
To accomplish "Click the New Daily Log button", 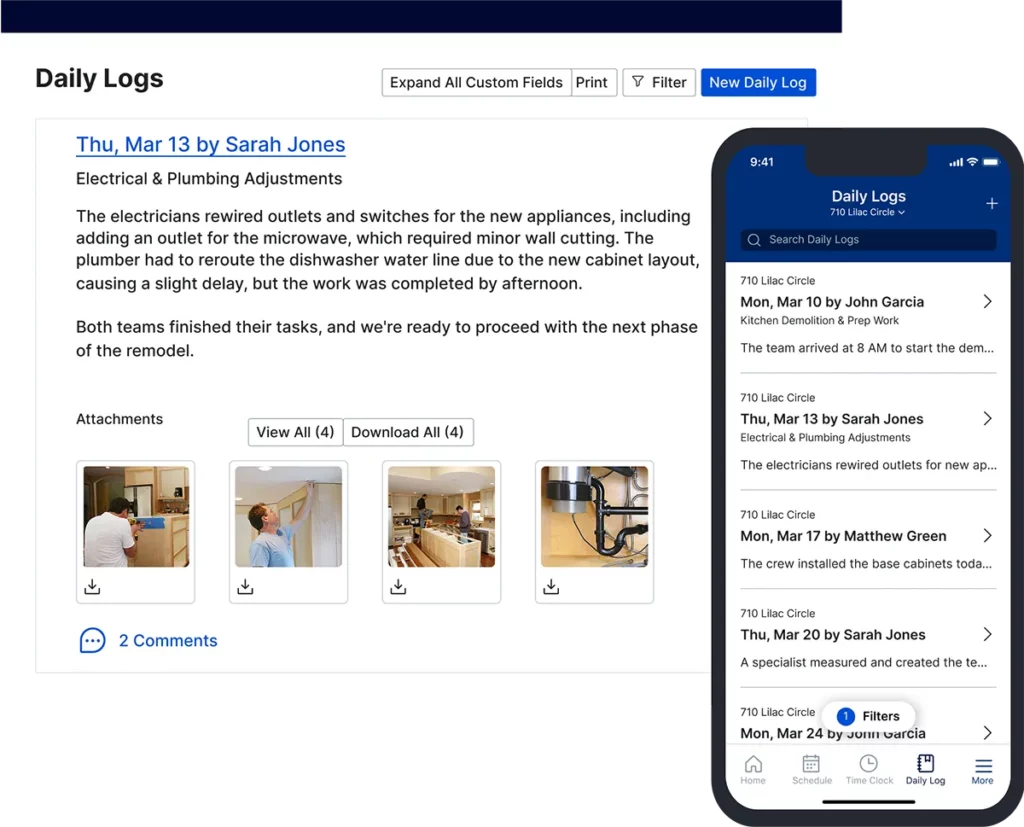I will click(758, 82).
